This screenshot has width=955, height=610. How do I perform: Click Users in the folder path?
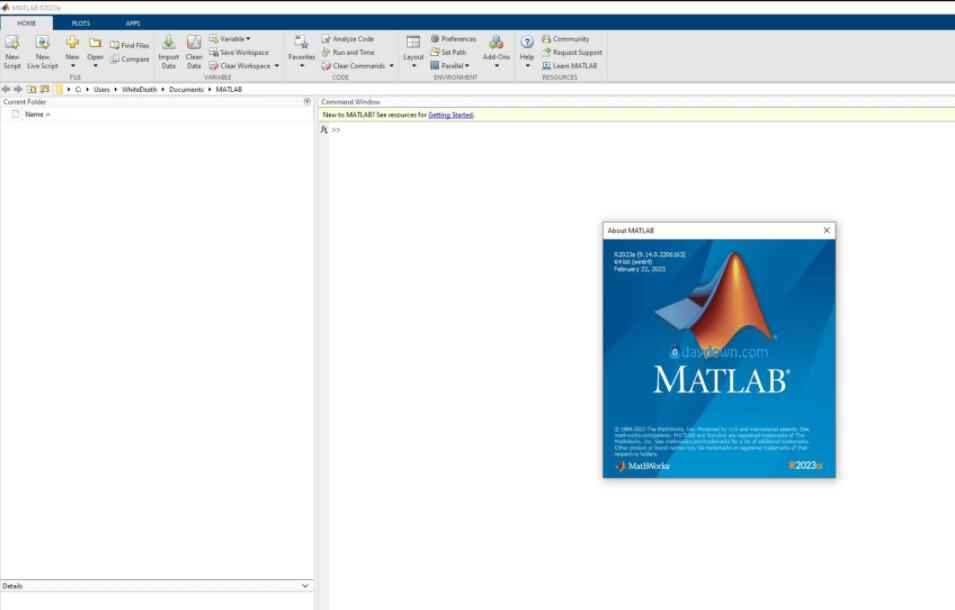pos(102,89)
